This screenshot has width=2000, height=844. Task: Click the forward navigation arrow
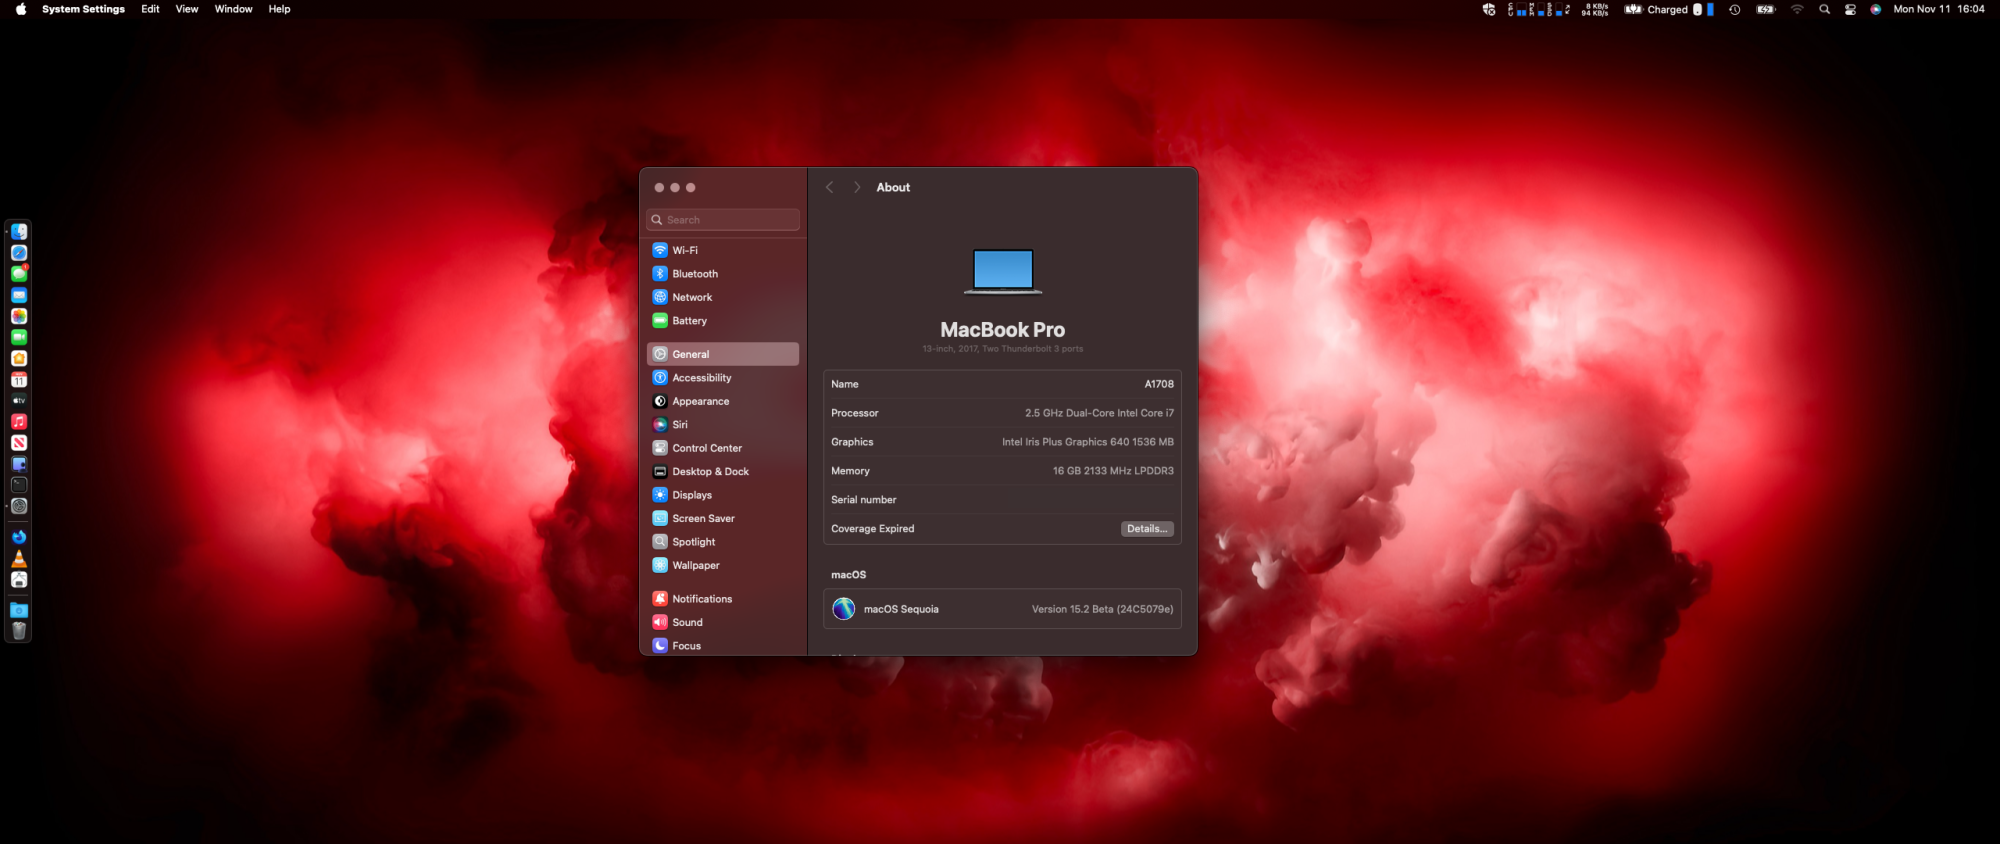point(857,187)
